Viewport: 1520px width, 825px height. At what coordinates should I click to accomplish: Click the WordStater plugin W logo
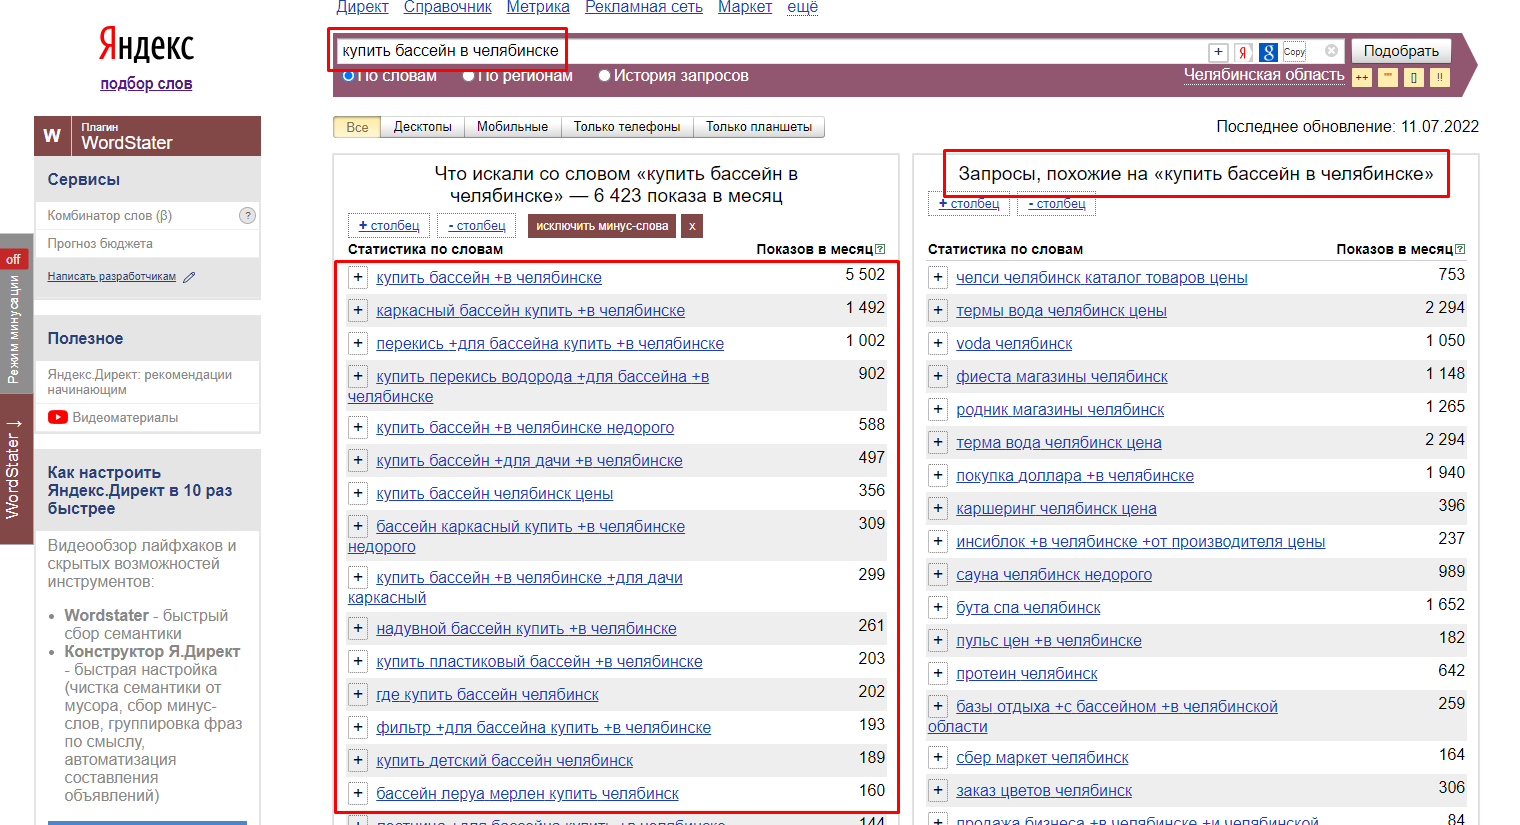52,136
